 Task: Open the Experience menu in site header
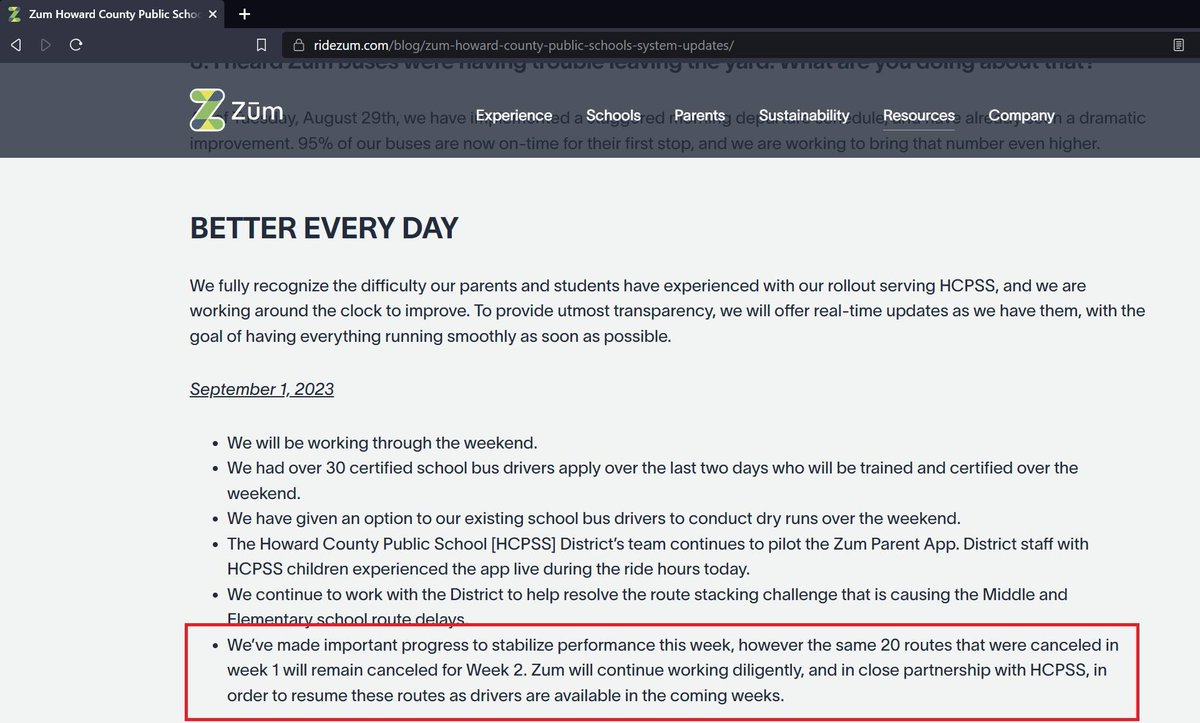(x=514, y=115)
